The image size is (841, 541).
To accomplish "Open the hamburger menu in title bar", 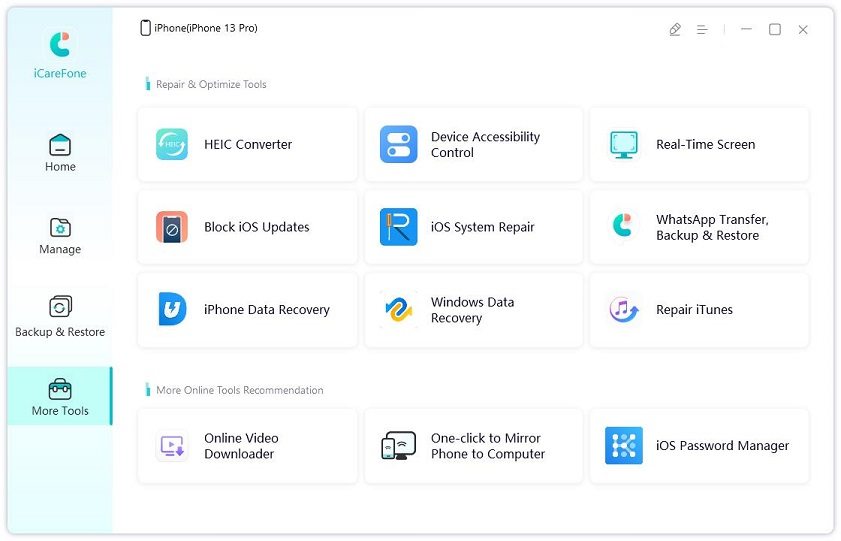I will click(702, 29).
